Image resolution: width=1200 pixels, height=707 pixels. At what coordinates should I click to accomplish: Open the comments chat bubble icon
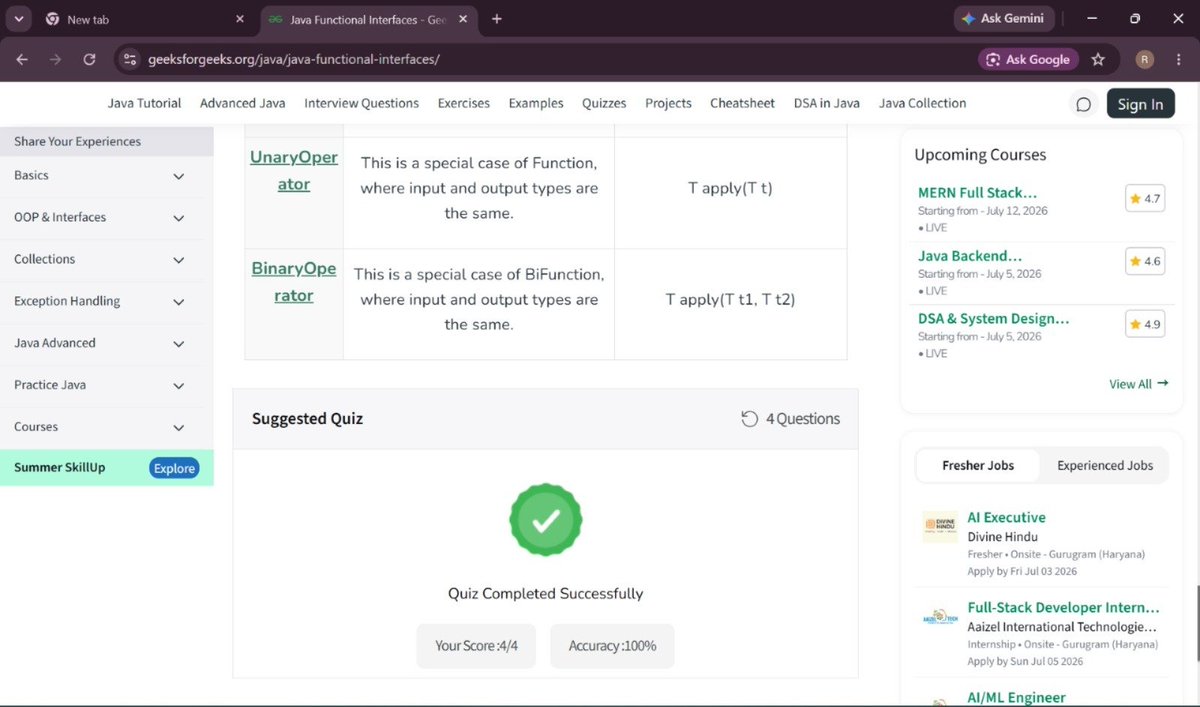click(x=1083, y=104)
